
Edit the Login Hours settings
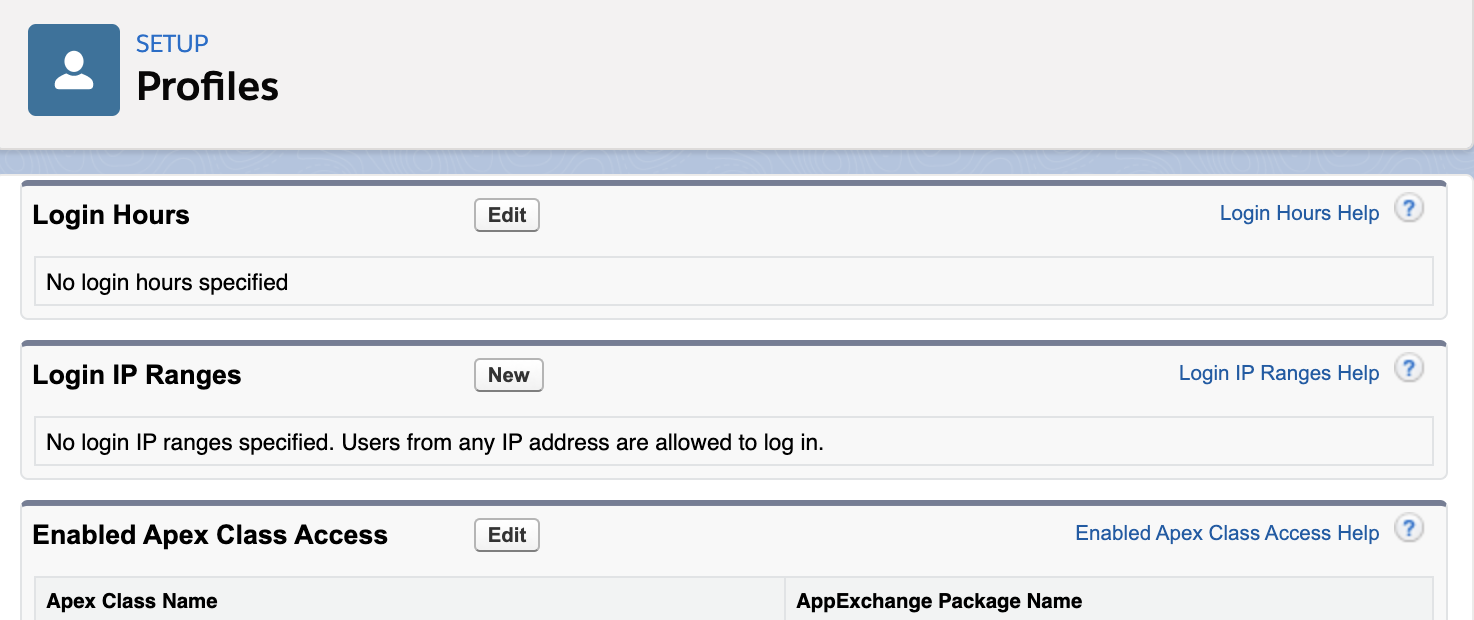[507, 215]
